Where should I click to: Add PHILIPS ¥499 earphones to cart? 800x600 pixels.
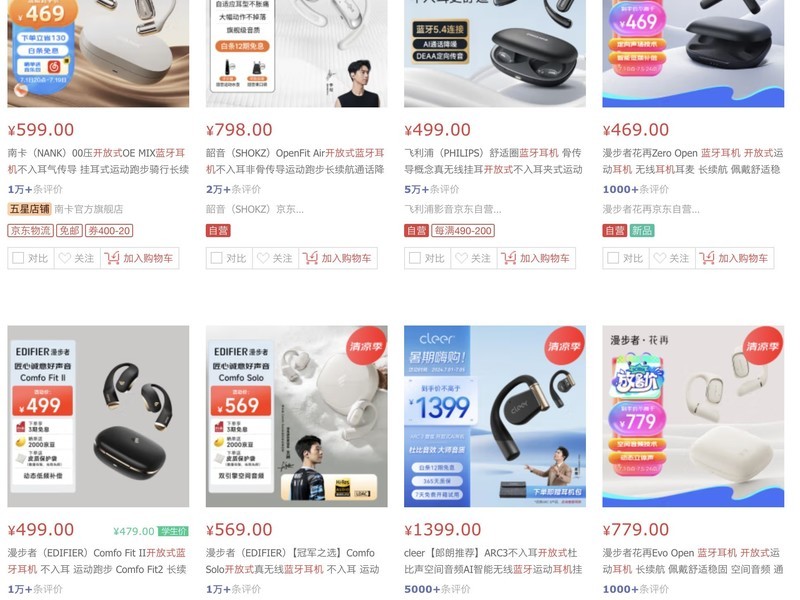tap(536, 258)
